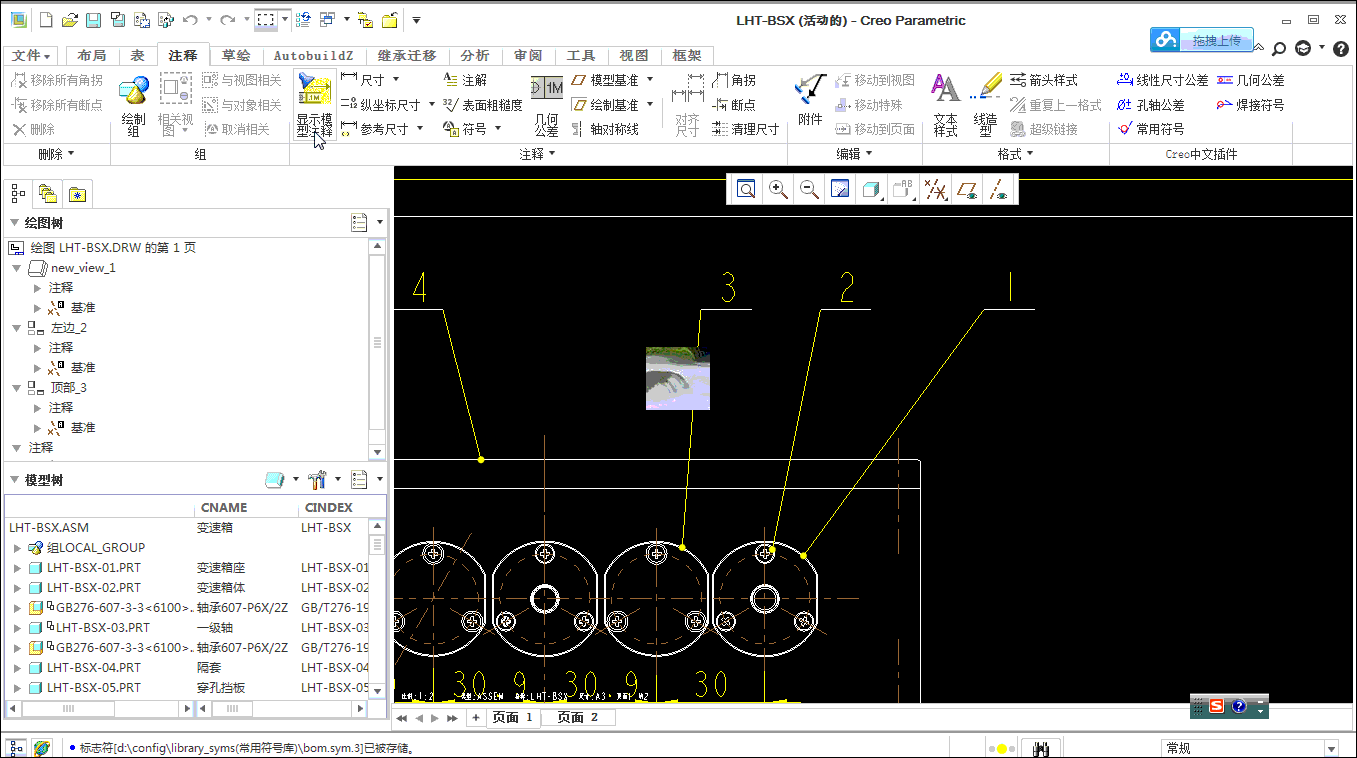Click the Line Style (线造型) pencil icon

click(x=985, y=90)
